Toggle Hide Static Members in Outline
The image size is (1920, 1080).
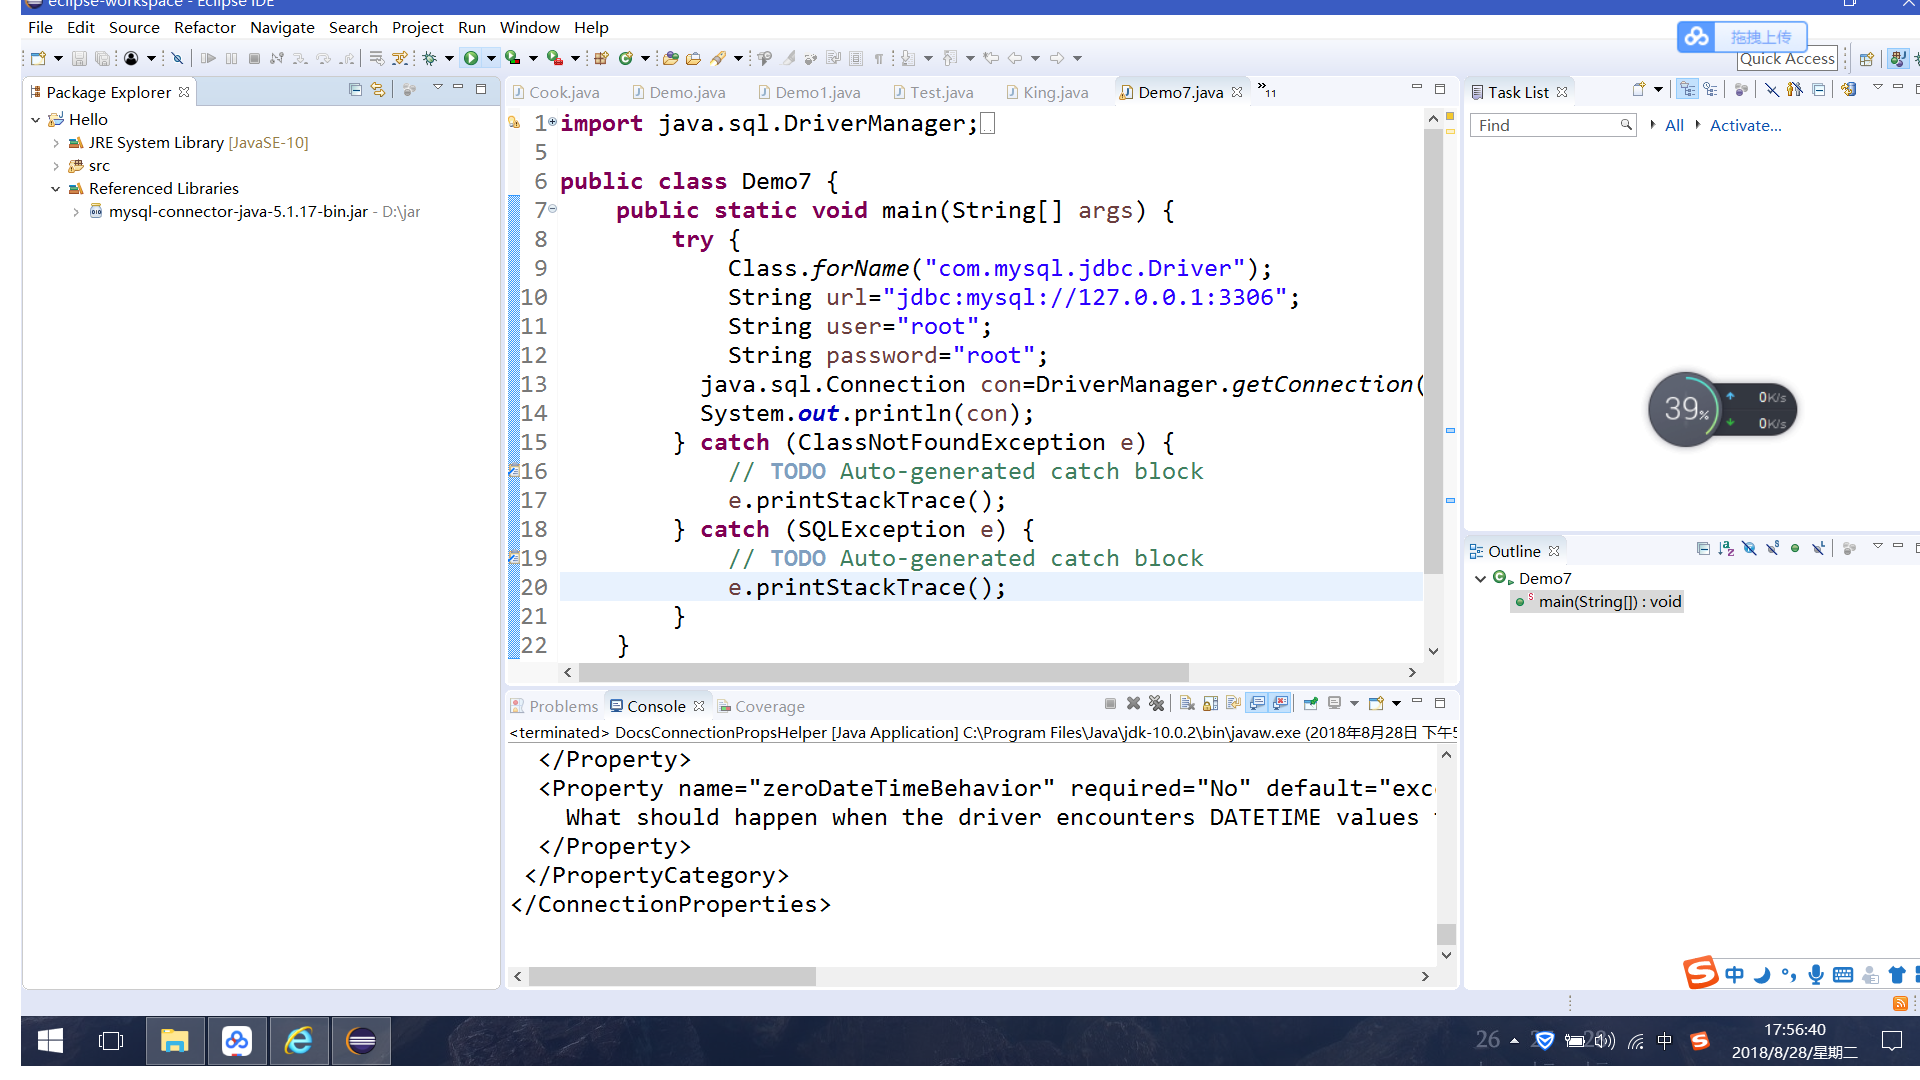1772,548
